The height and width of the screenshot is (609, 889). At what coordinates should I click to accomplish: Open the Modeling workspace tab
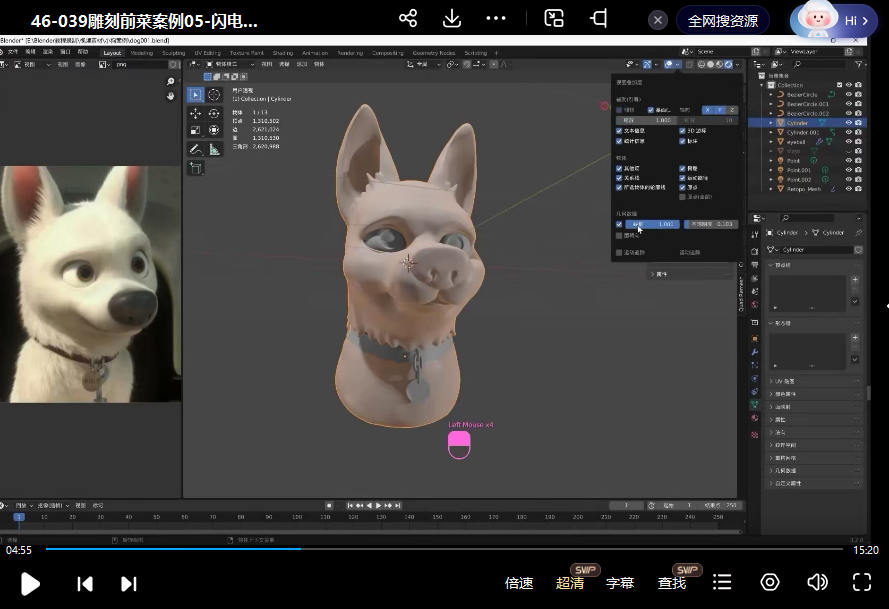click(x=142, y=53)
